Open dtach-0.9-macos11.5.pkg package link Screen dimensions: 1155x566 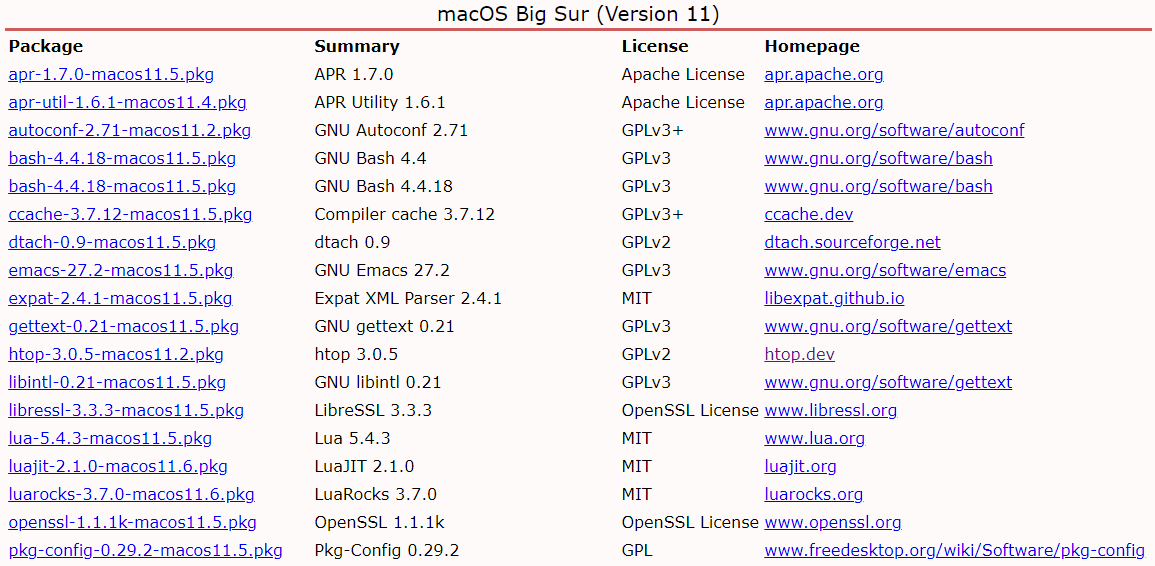tap(112, 243)
